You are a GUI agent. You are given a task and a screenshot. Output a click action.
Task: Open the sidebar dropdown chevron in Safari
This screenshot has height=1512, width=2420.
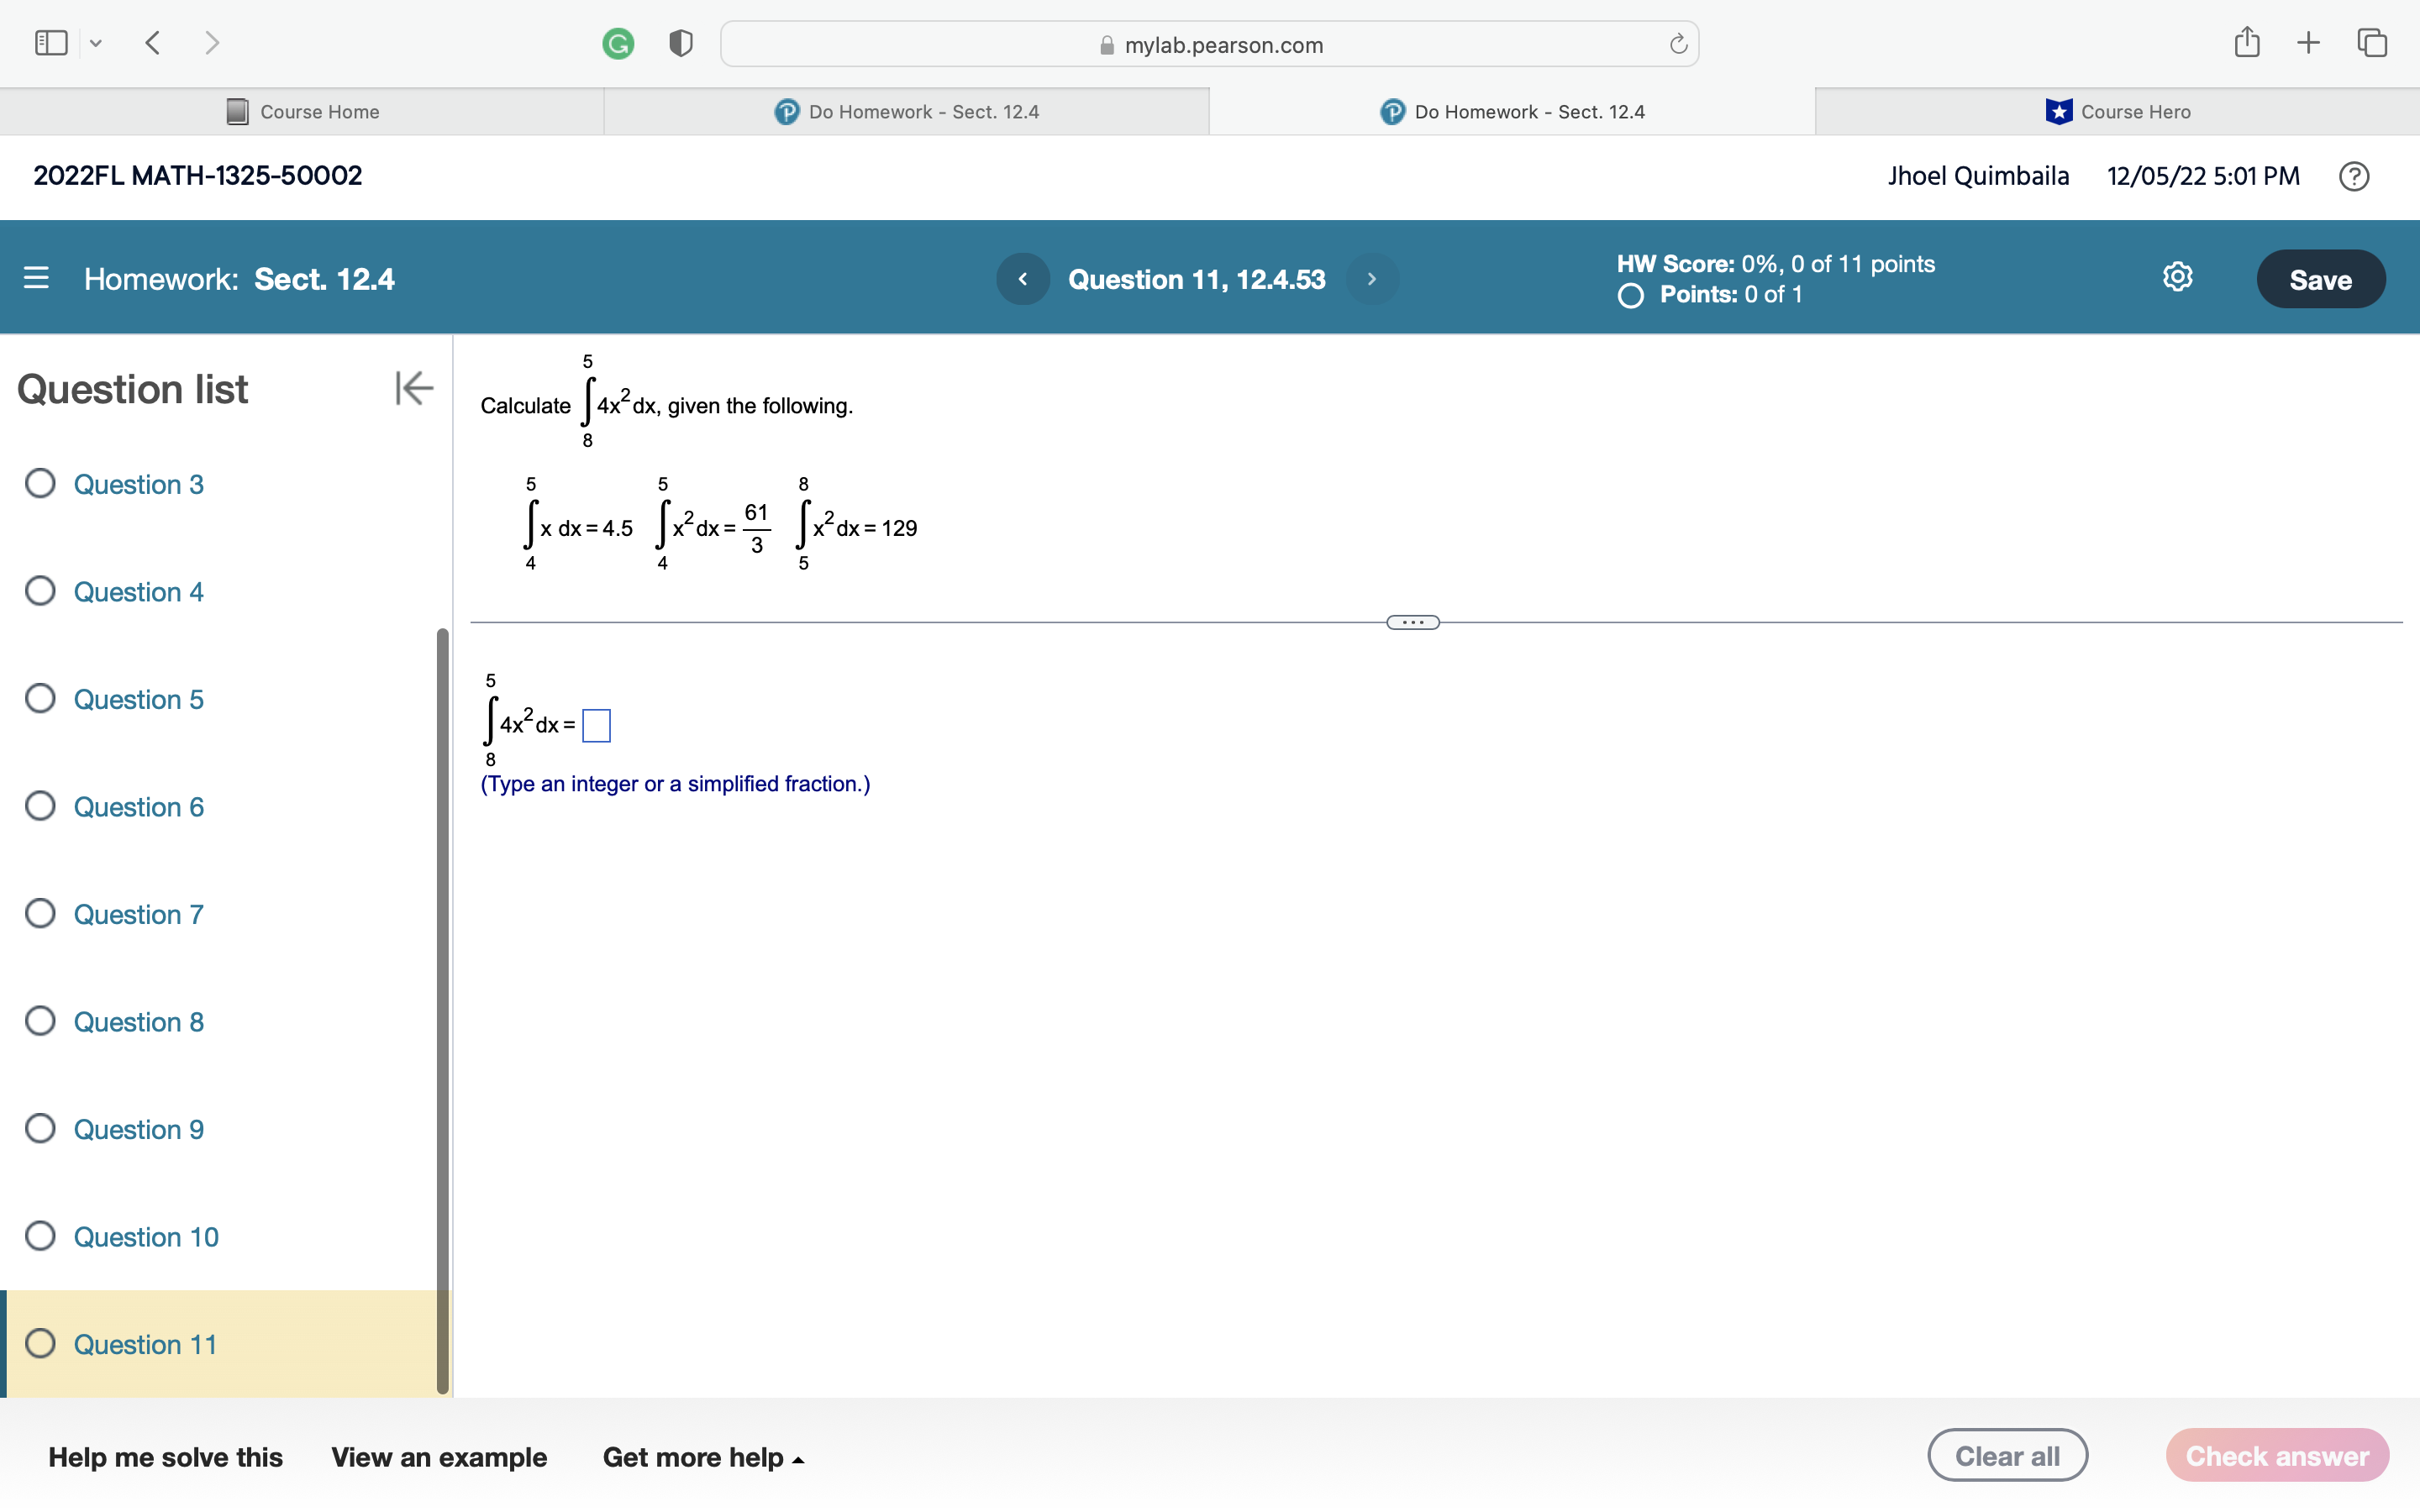point(96,43)
